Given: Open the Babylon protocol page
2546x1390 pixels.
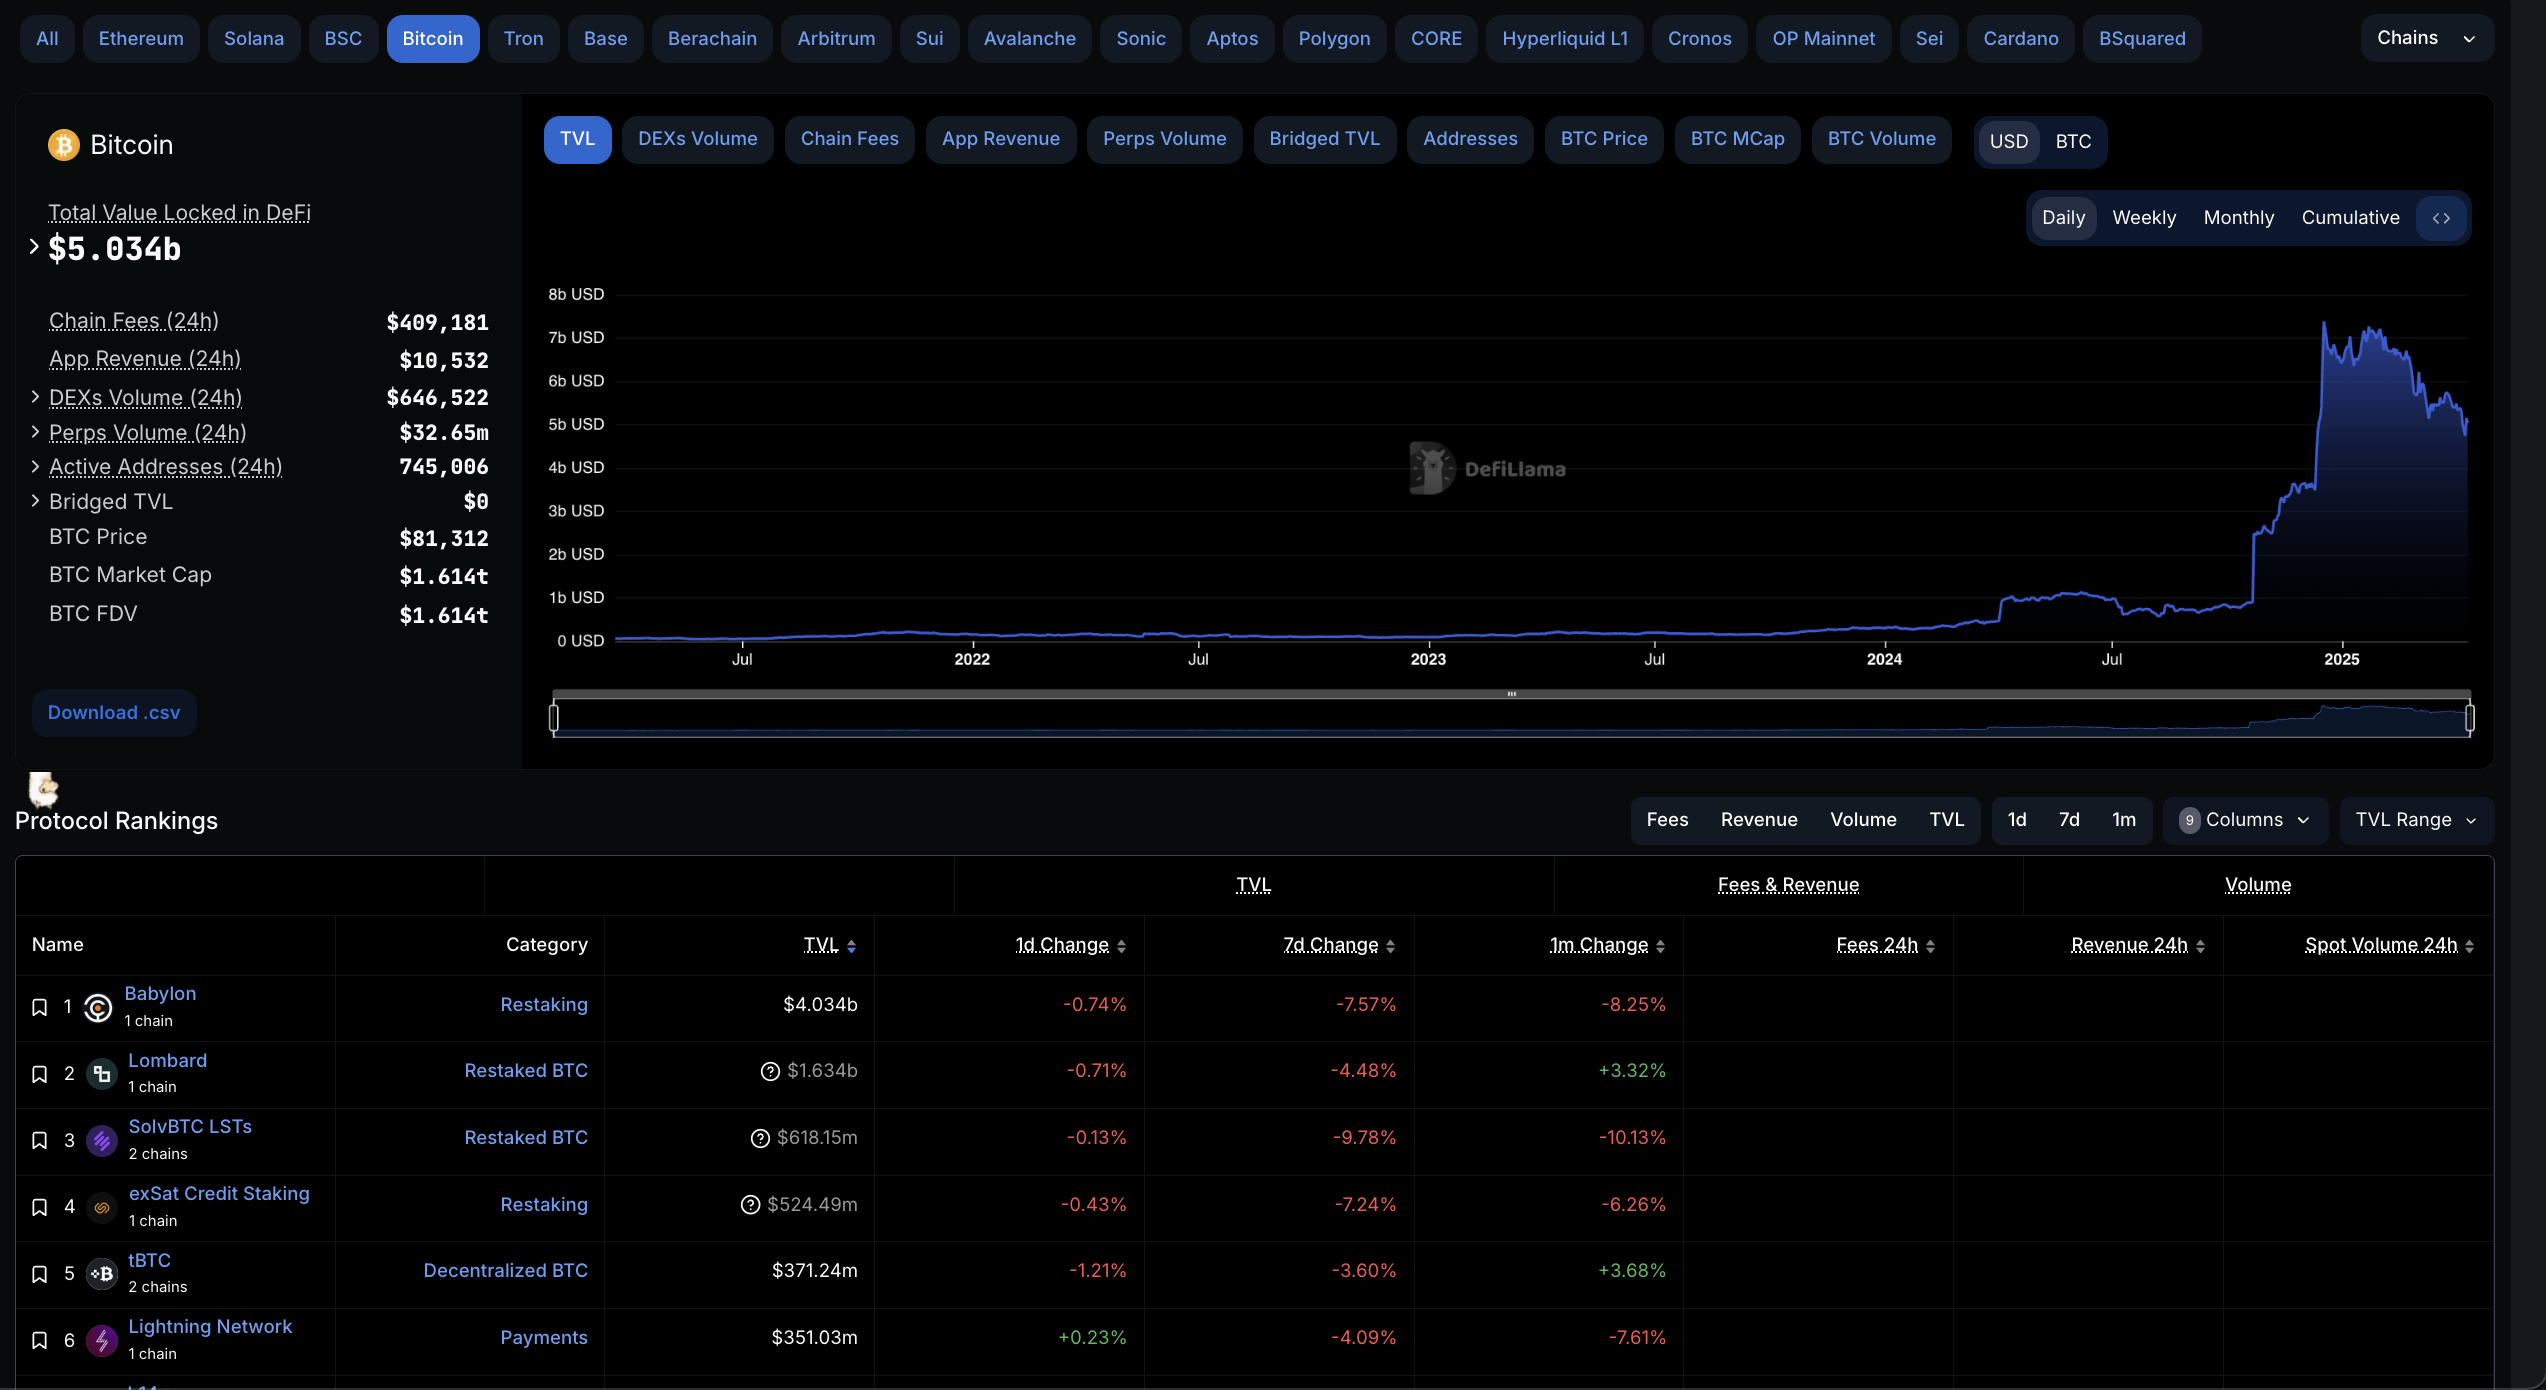Looking at the screenshot, I should point(160,994).
